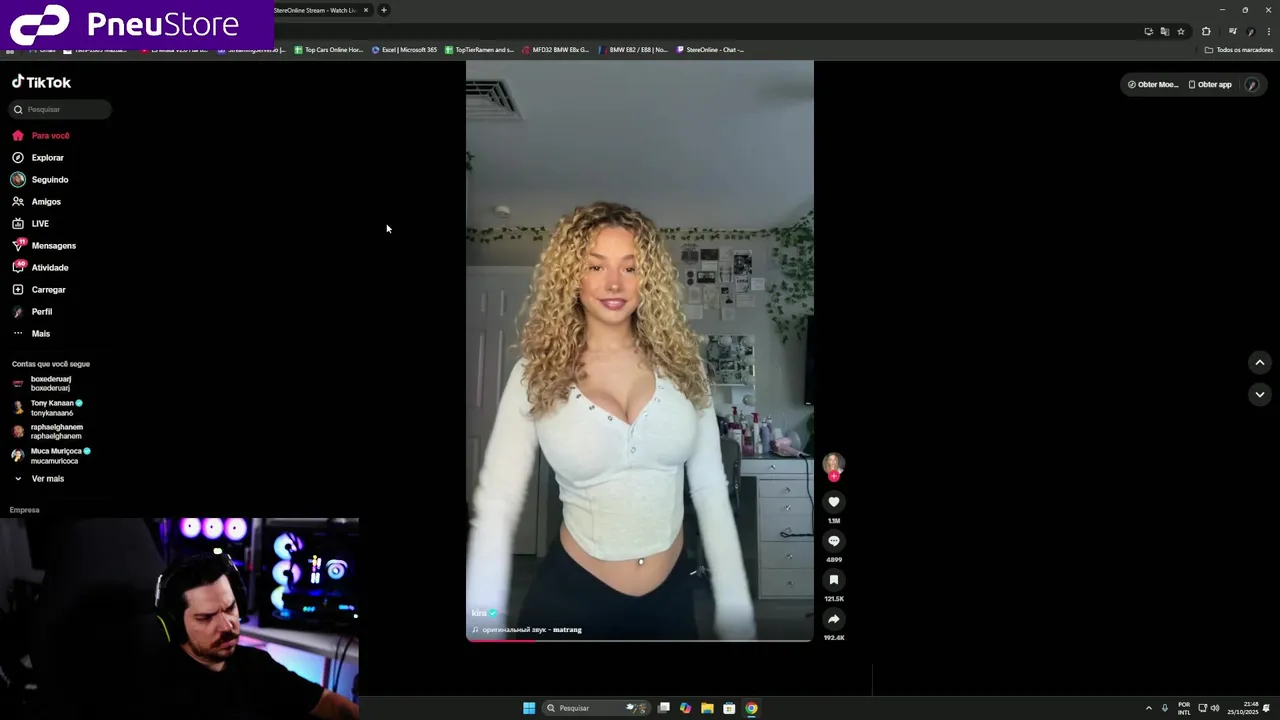Viewport: 1280px width, 720px height.
Task: Open the Mais menu
Action: pyautogui.click(x=31, y=333)
